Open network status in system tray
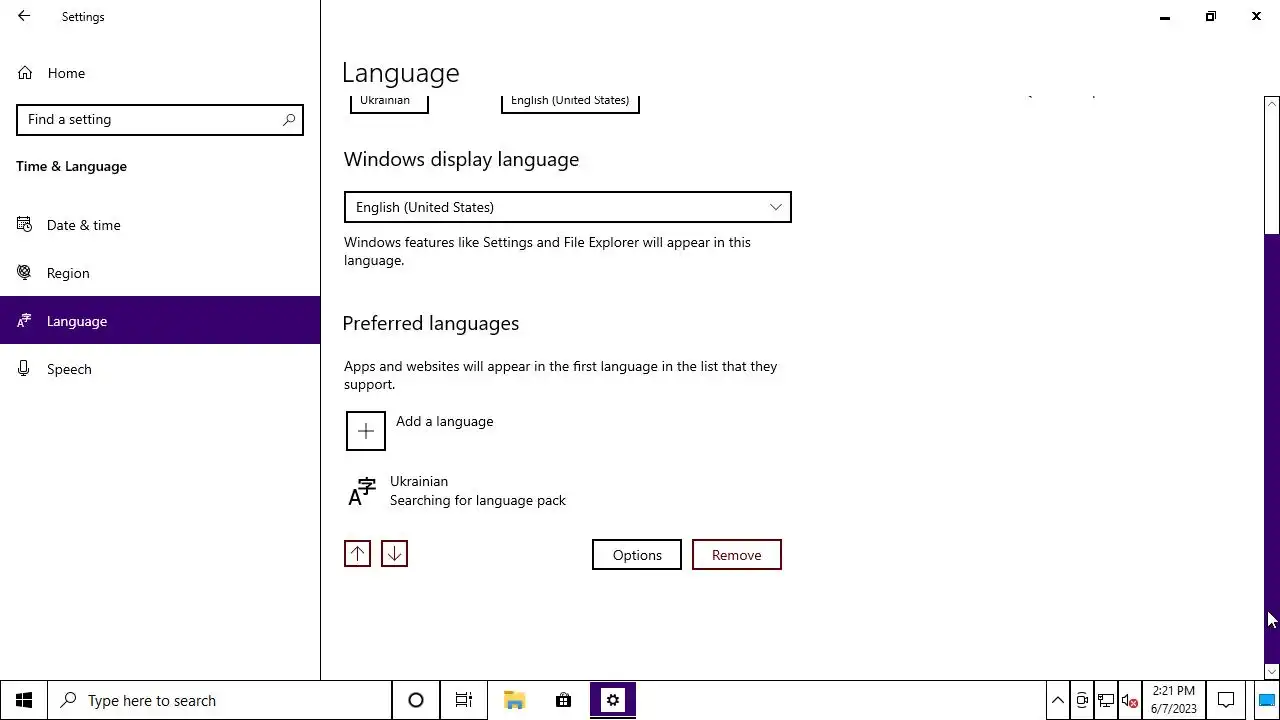 (1106, 700)
